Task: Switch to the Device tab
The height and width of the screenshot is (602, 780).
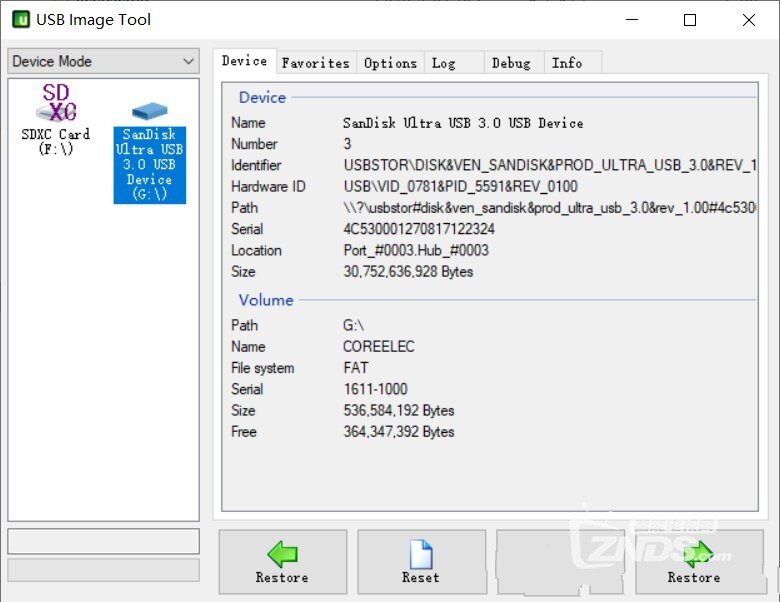Action: [244, 61]
